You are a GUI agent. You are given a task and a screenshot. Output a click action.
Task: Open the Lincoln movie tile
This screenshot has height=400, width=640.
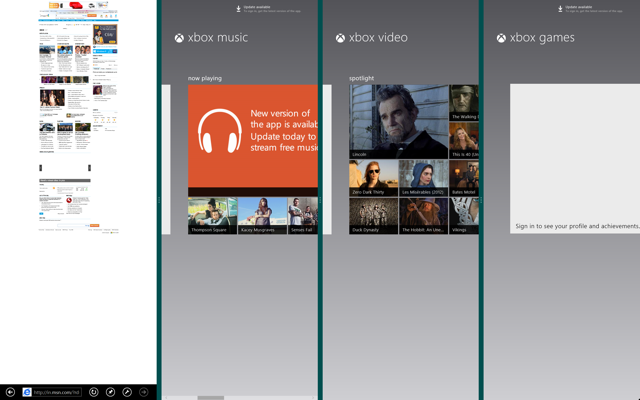pyautogui.click(x=398, y=122)
